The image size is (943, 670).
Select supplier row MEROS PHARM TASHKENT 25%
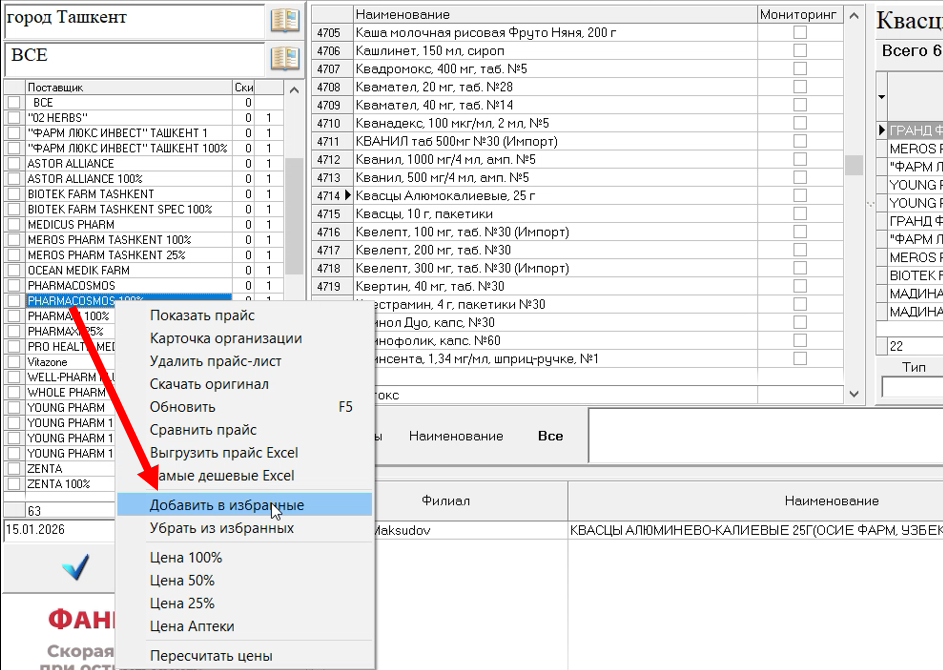pos(128,255)
